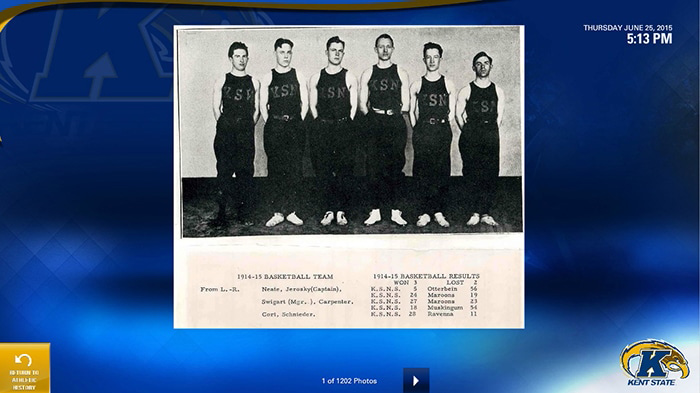Image resolution: width=700 pixels, height=393 pixels.
Task: Click the '1 of 1202 Photos' counter
Action: pos(349,381)
